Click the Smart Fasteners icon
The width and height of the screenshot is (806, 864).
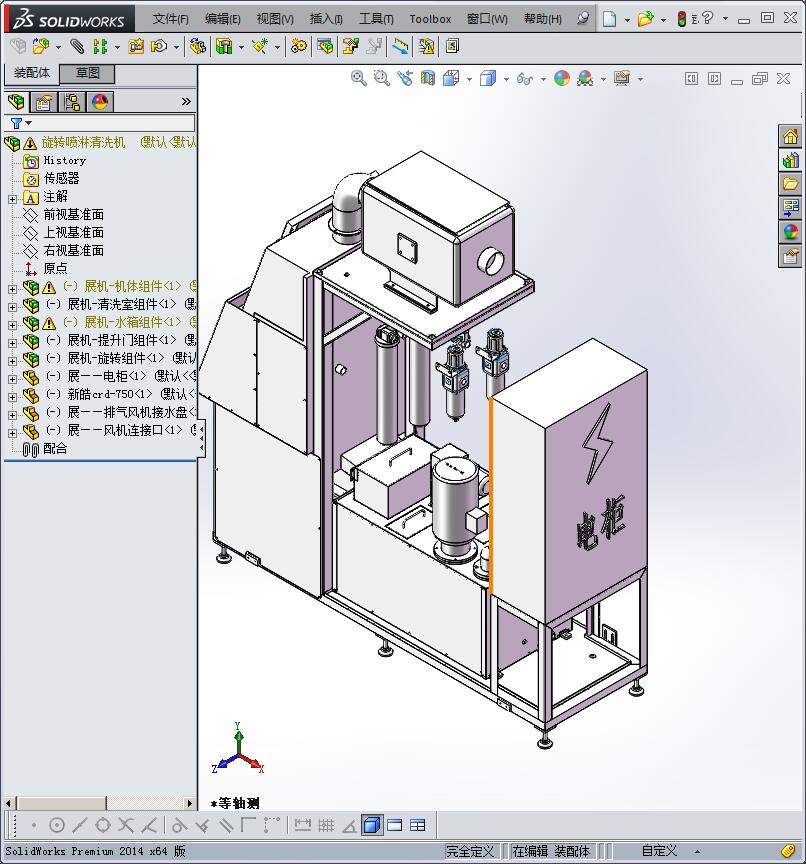(136, 46)
